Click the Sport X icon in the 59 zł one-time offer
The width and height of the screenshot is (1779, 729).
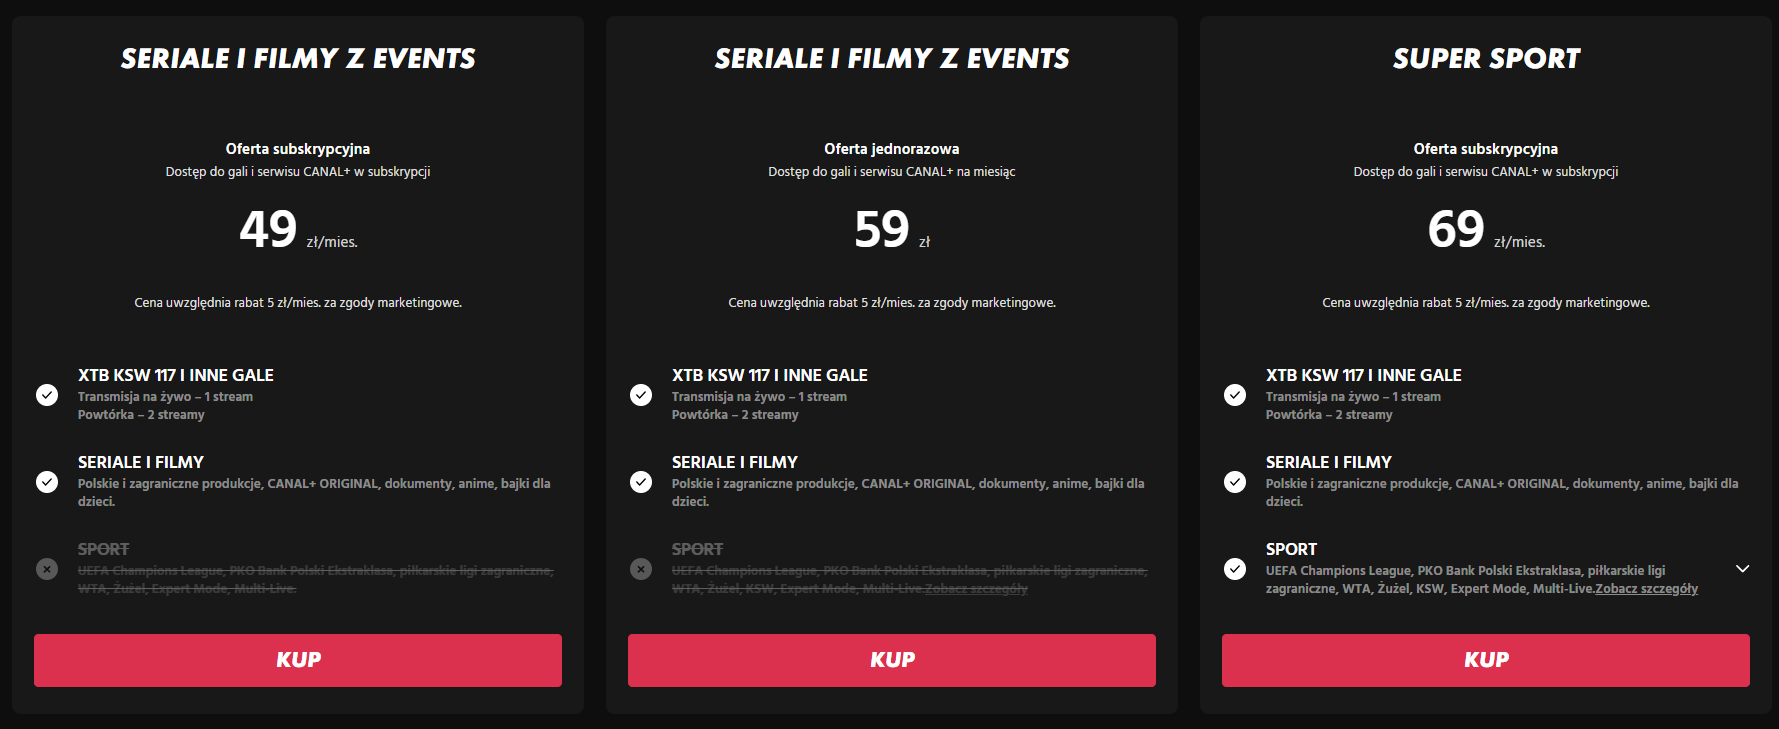click(x=641, y=569)
